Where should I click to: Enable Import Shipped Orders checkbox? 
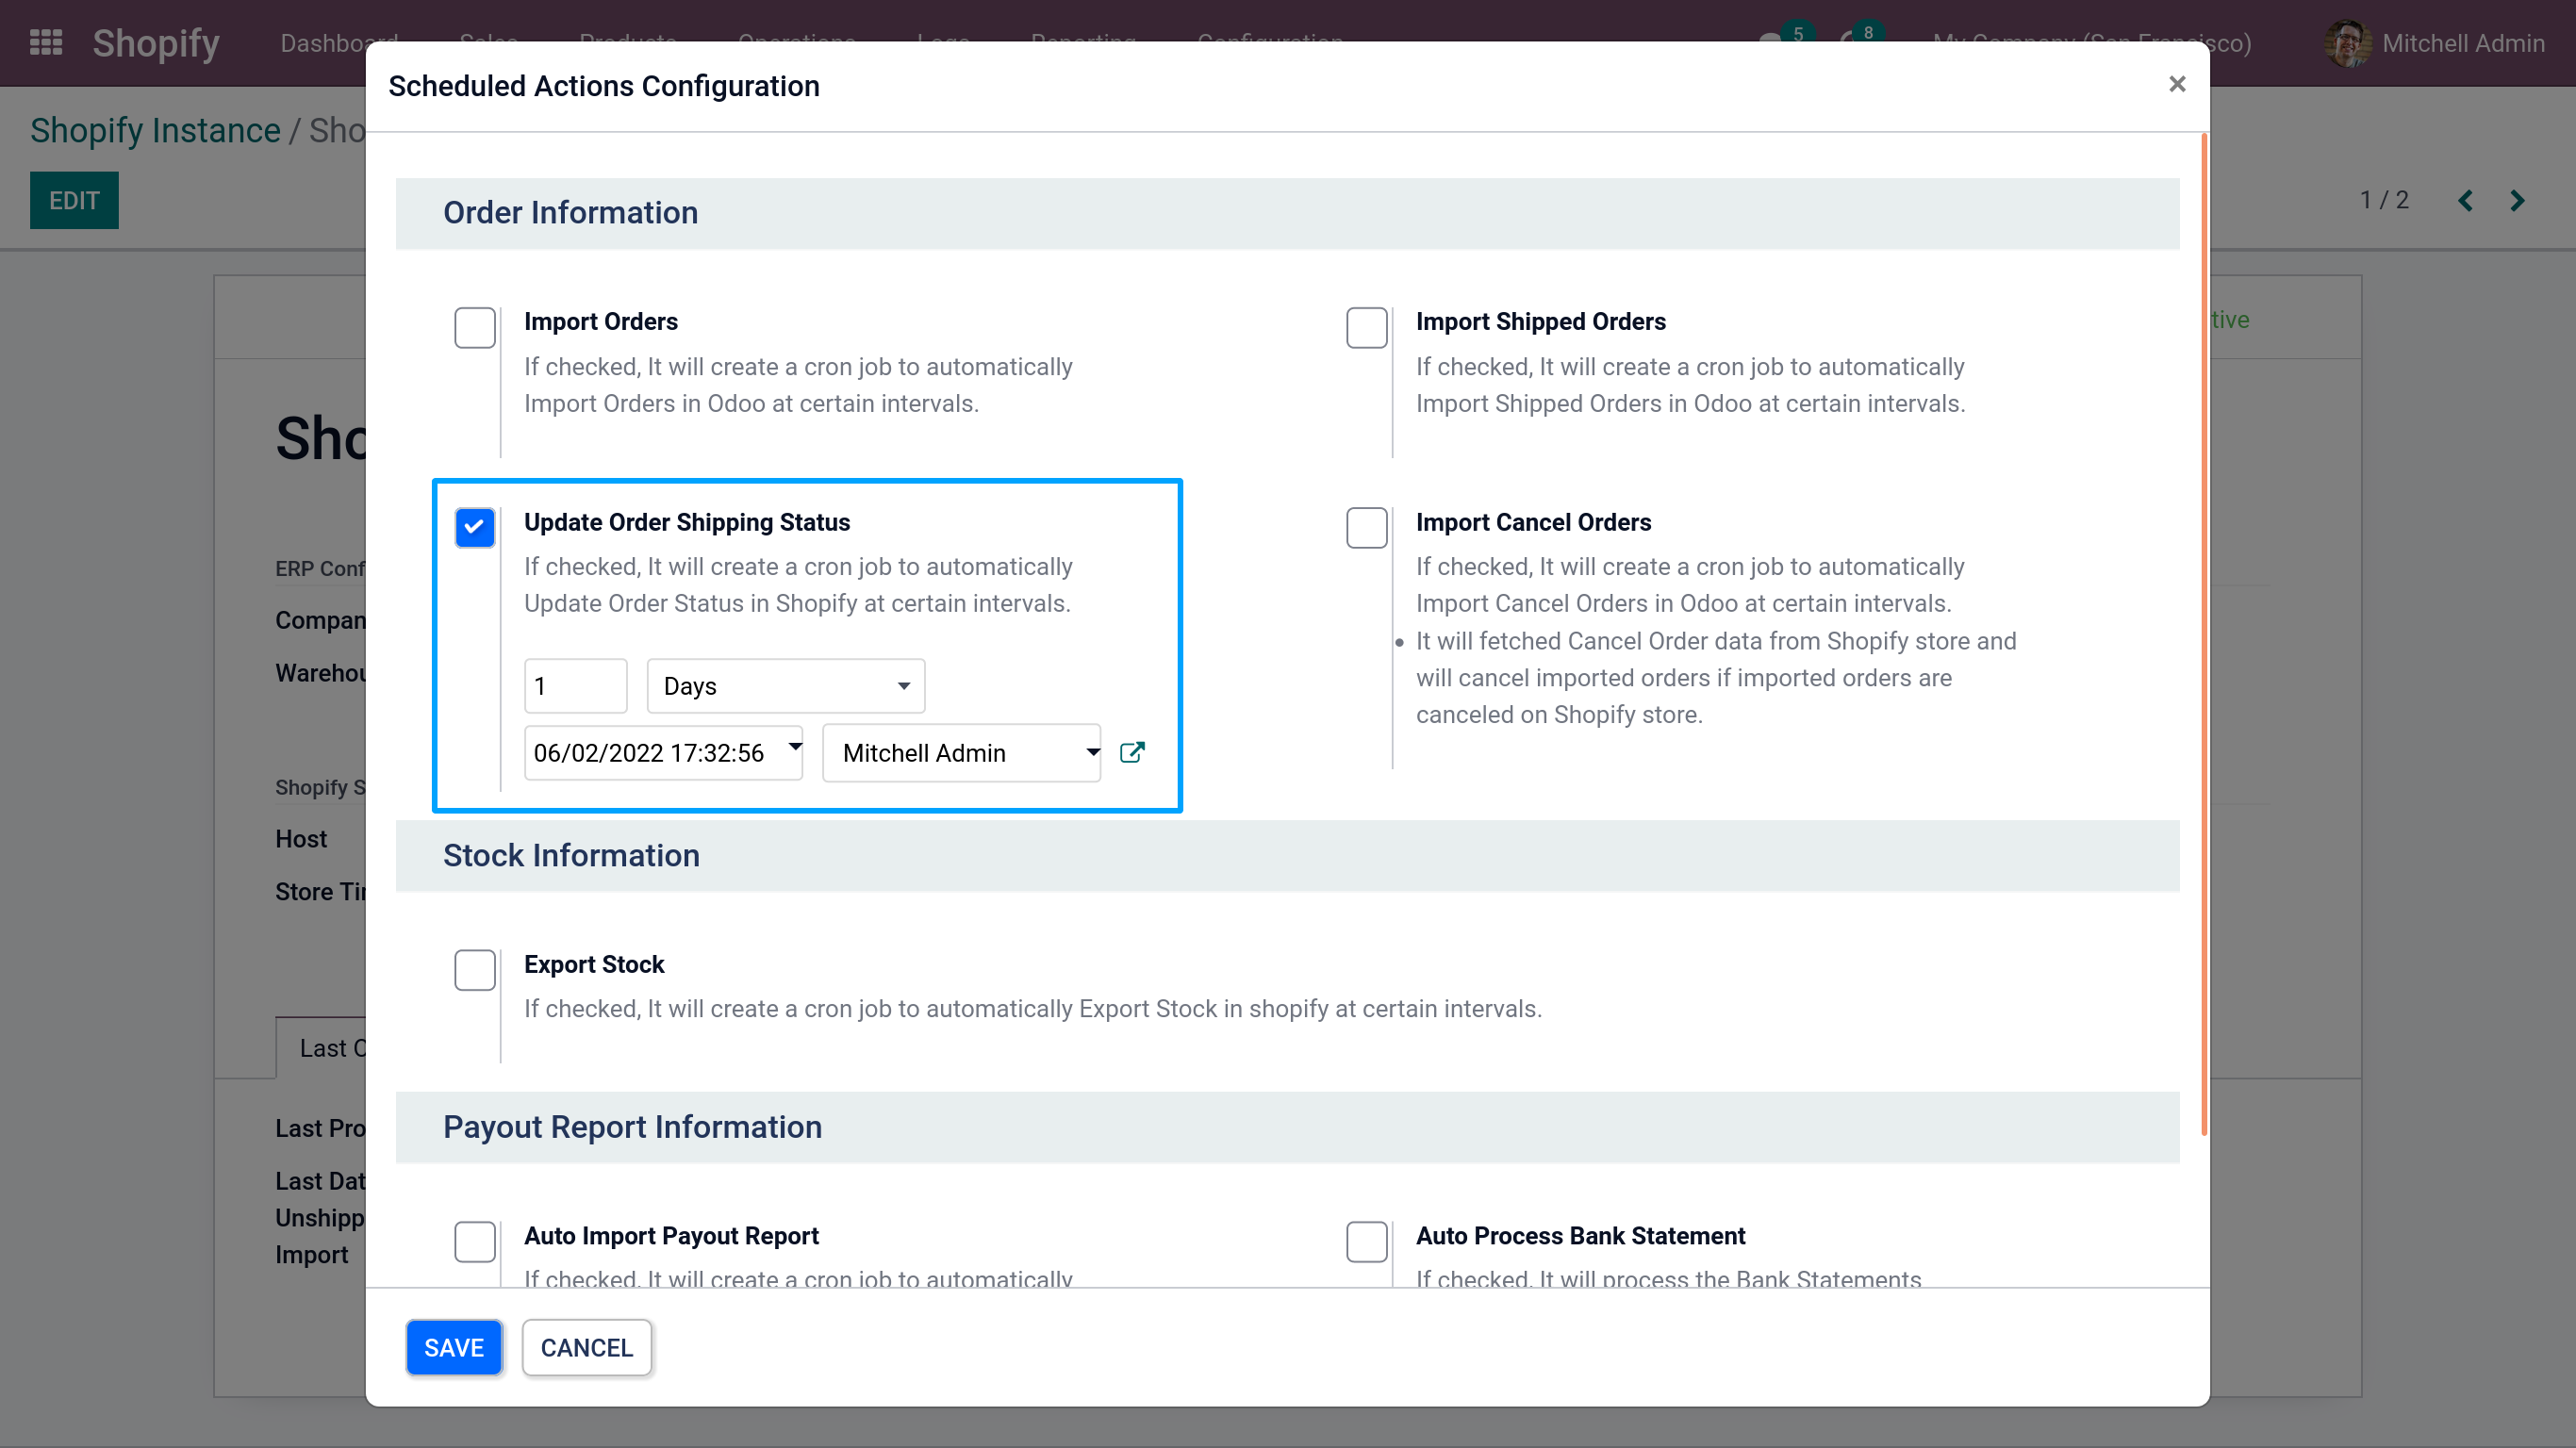click(x=1366, y=328)
